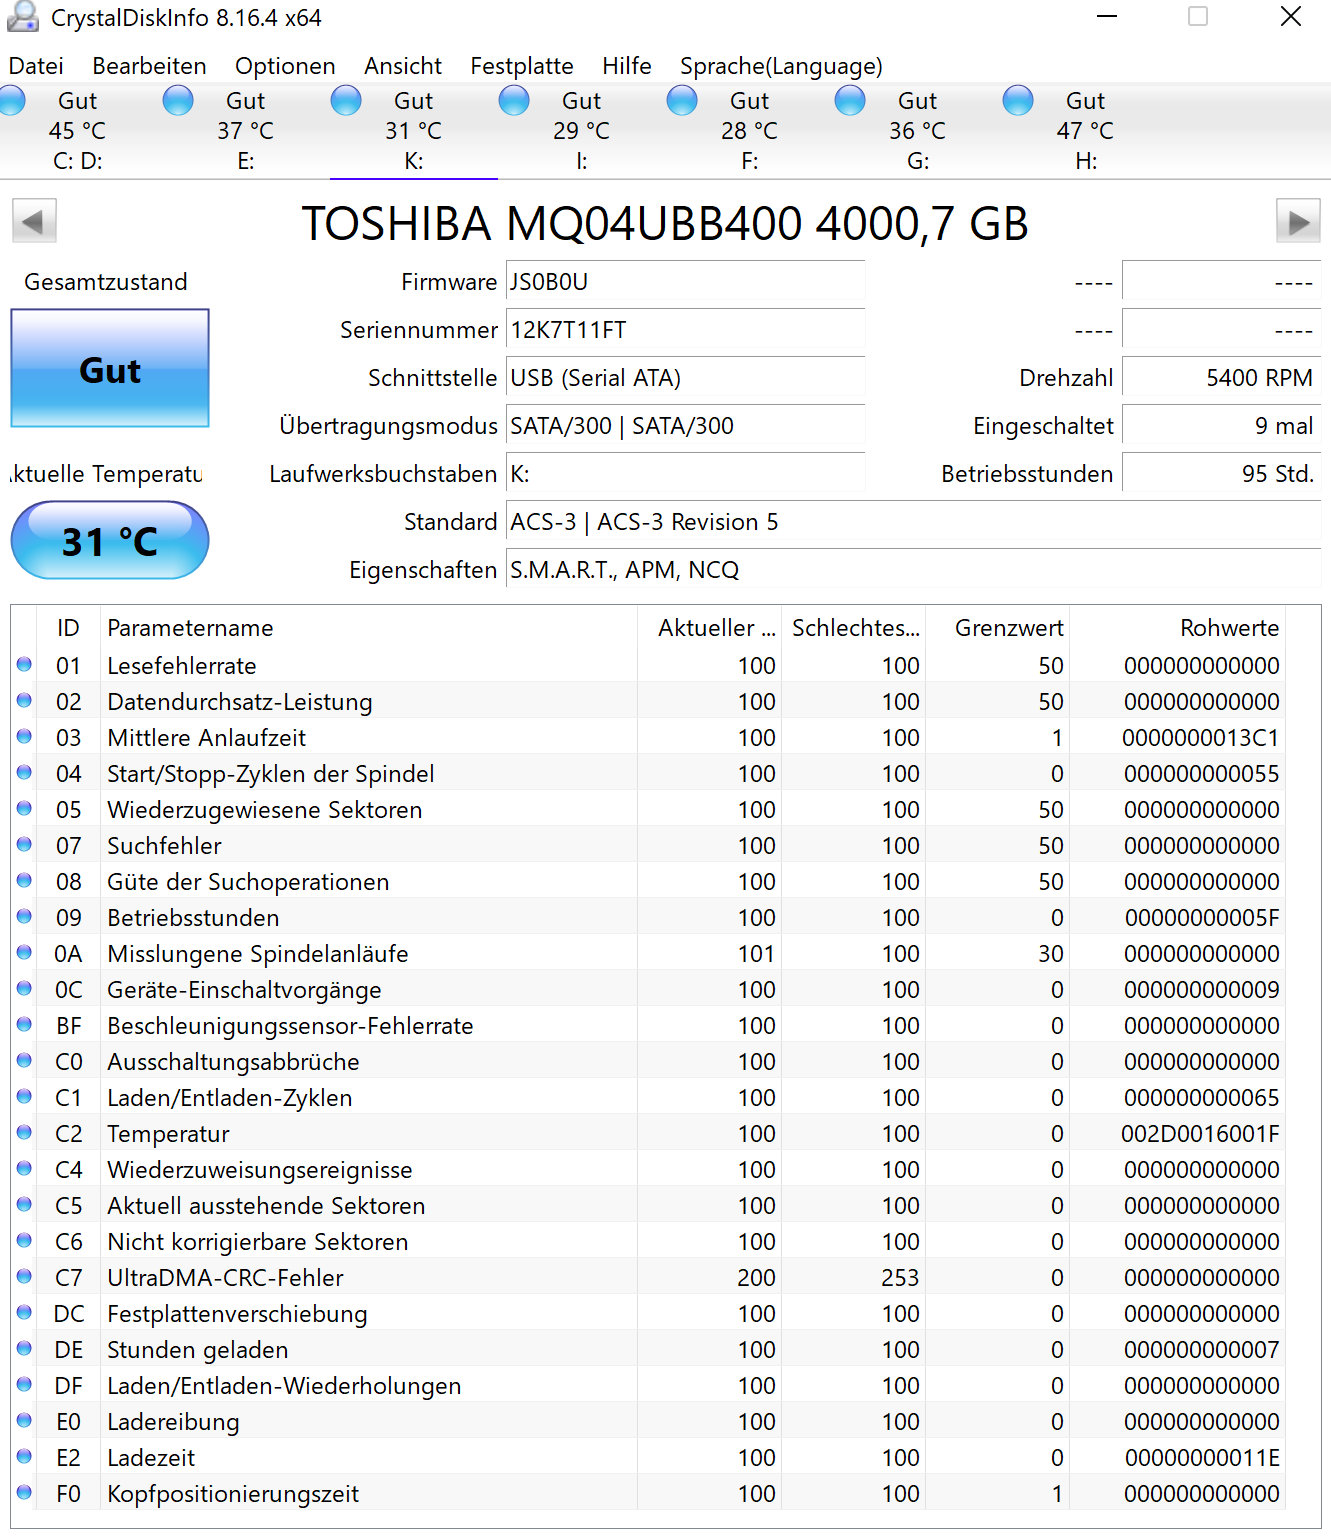Image resolution: width=1331 pixels, height=1537 pixels.
Task: Select the F: drive health orb
Action: pyautogui.click(x=682, y=101)
